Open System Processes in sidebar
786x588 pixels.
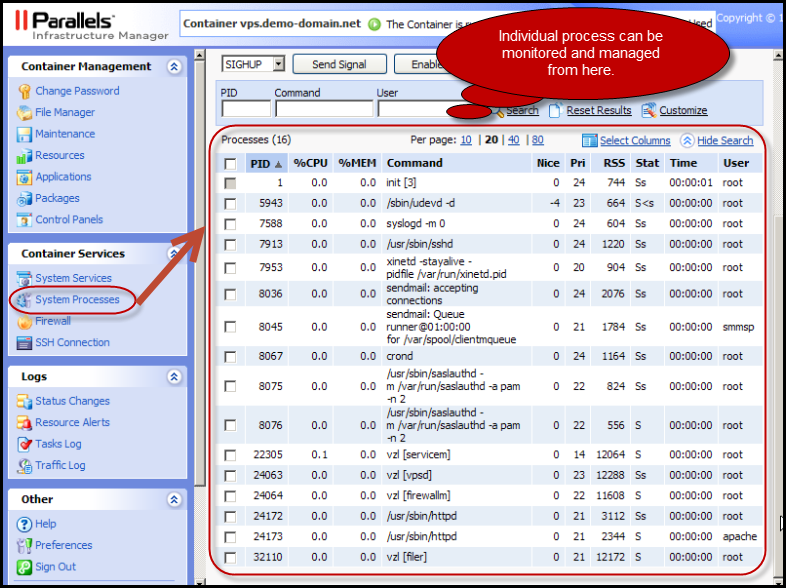[77, 300]
